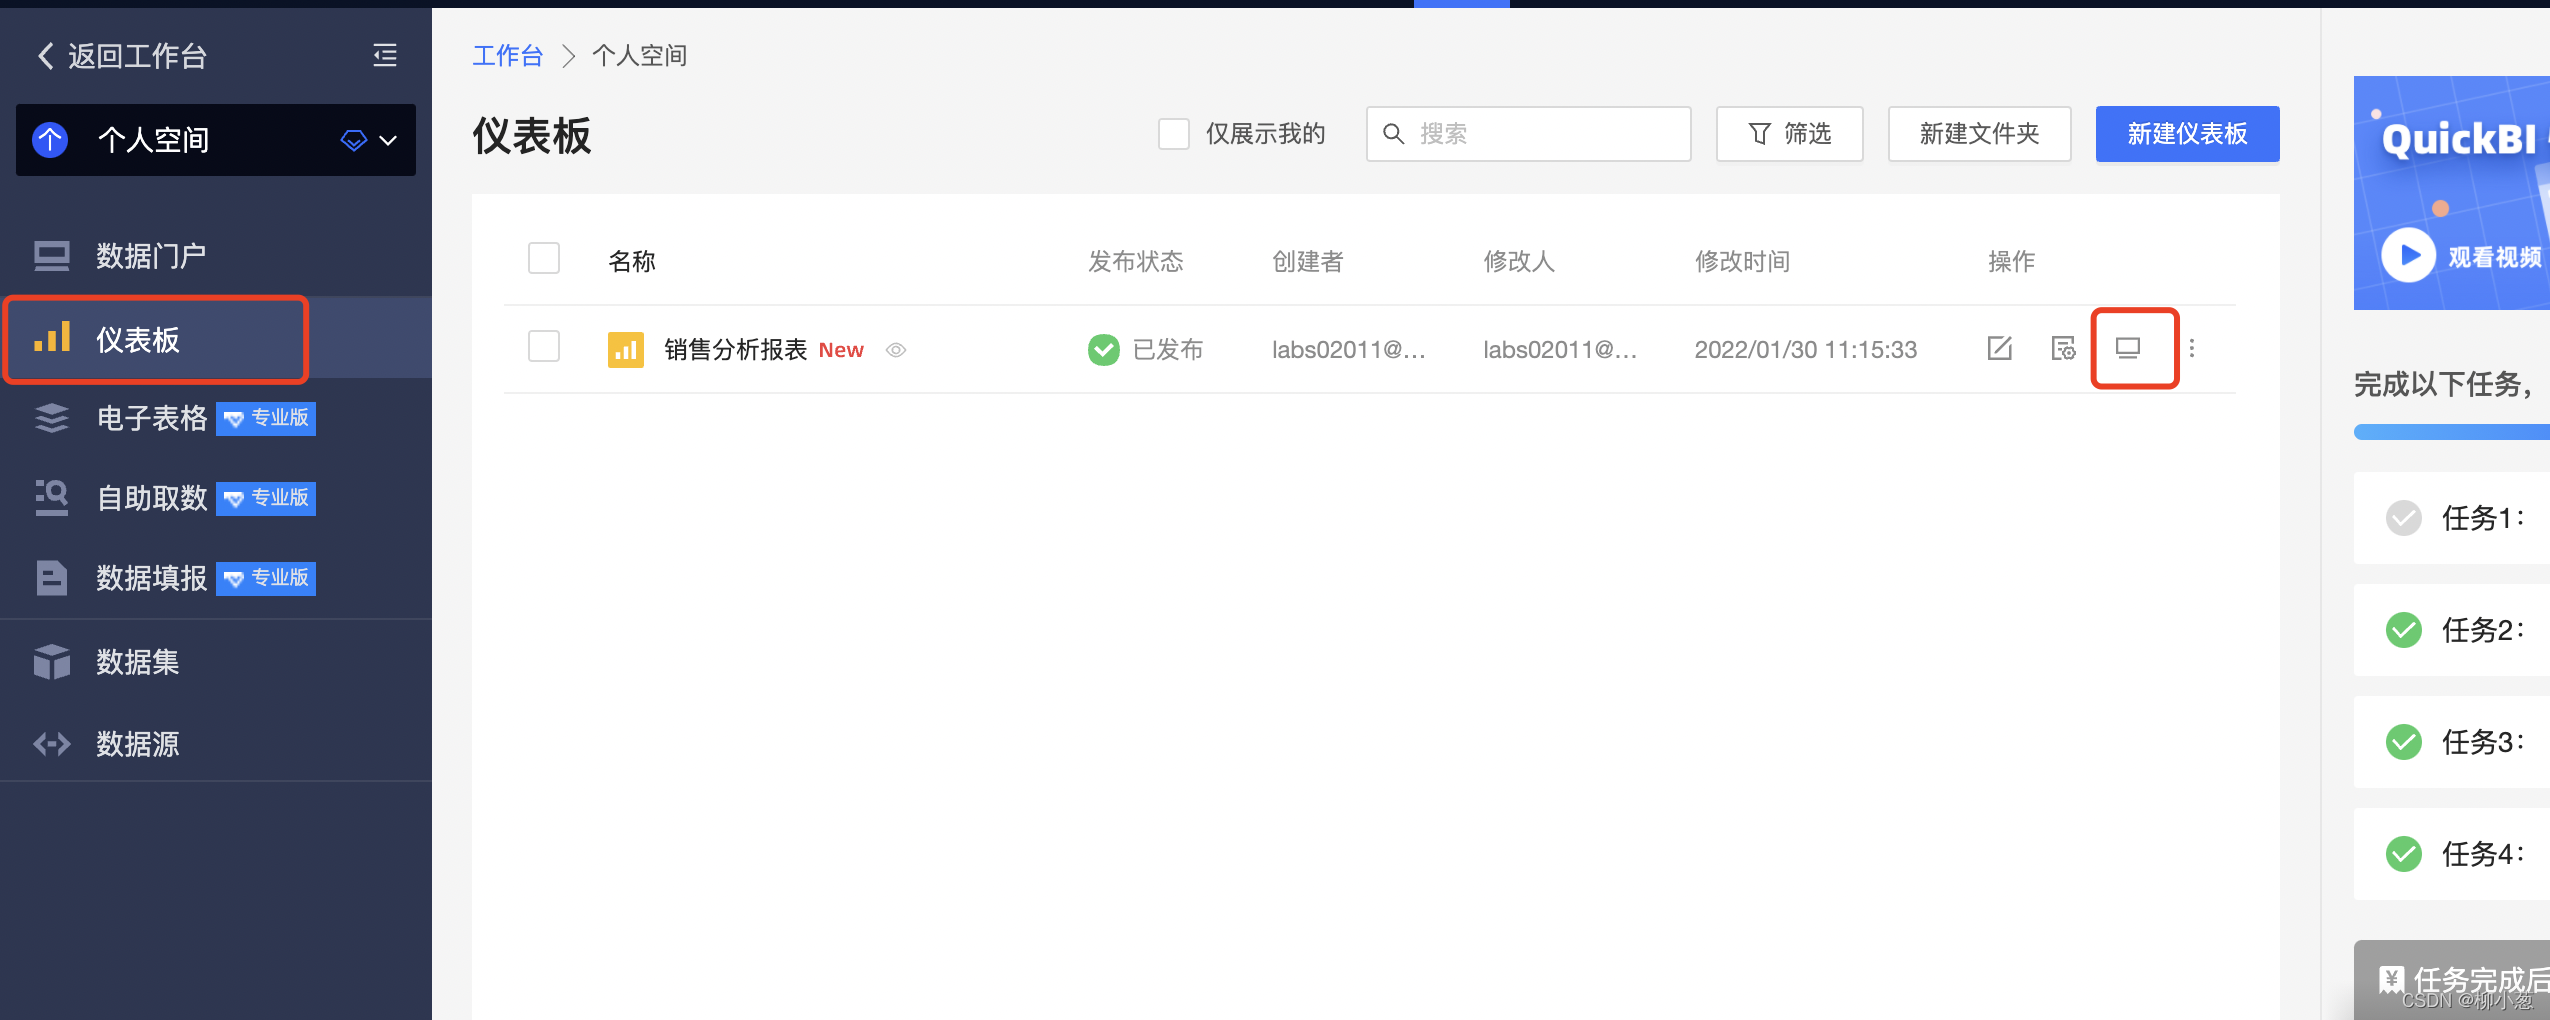Collapse the sidebar with the menu fold icon
The width and height of the screenshot is (2550, 1020).
pyautogui.click(x=385, y=55)
